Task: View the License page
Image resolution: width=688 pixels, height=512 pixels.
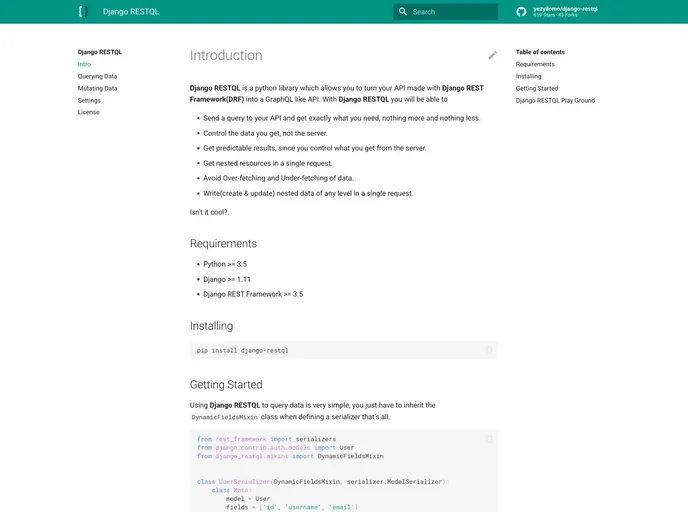Action: (89, 112)
